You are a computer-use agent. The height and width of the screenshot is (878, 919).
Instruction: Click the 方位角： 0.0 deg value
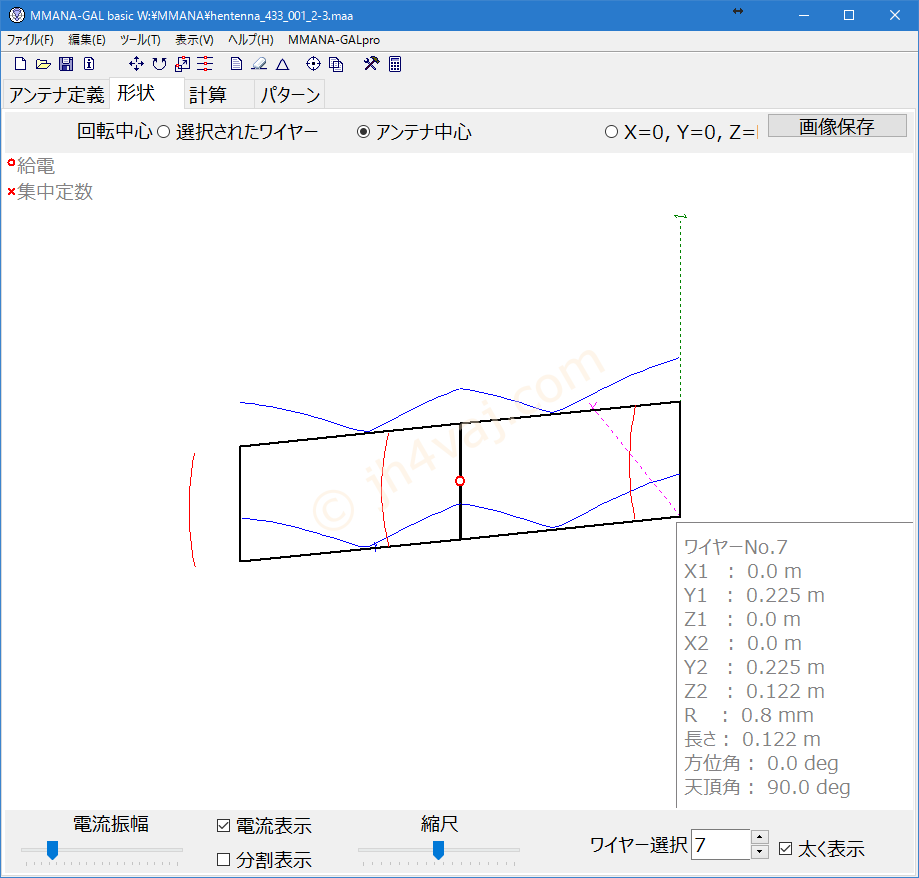(761, 763)
